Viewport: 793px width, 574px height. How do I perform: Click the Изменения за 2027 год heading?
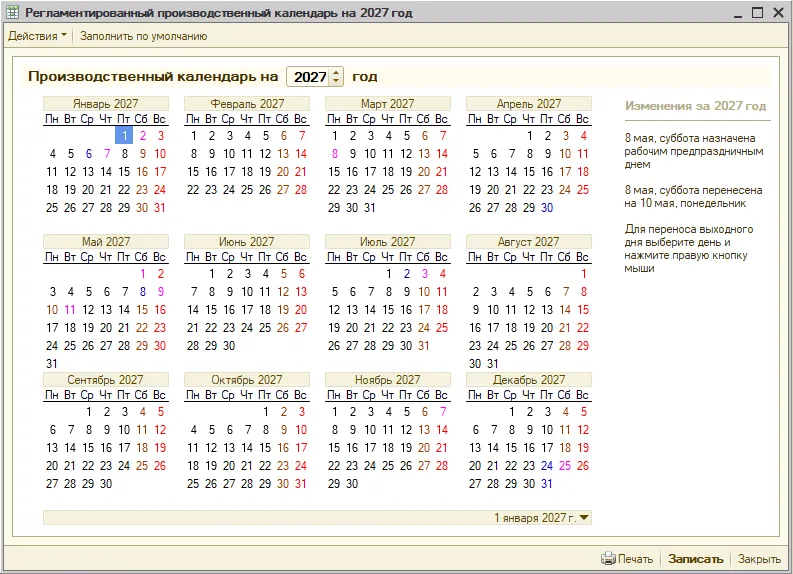(x=695, y=106)
